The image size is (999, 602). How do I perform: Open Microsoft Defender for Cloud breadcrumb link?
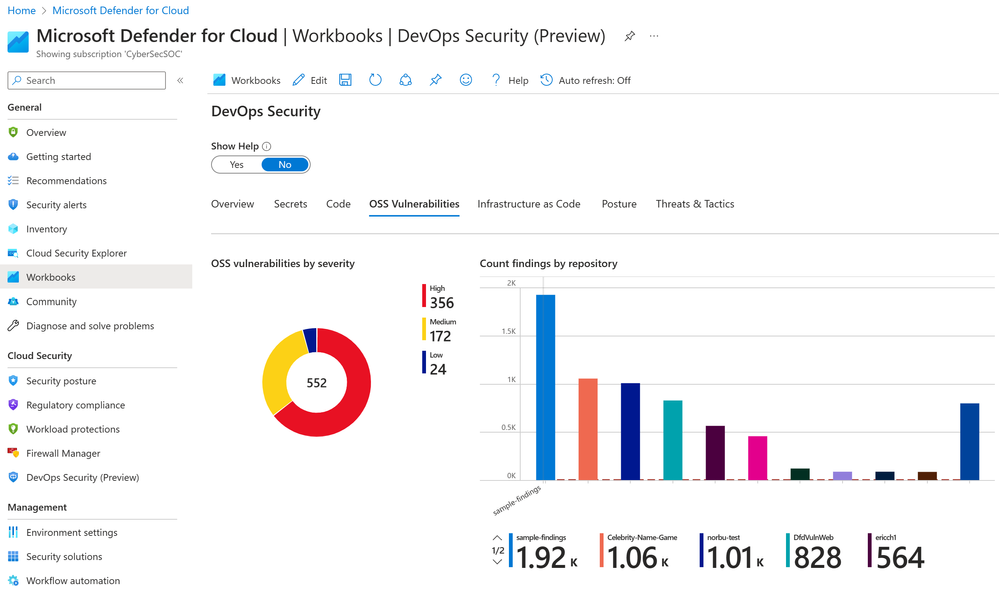(x=120, y=10)
